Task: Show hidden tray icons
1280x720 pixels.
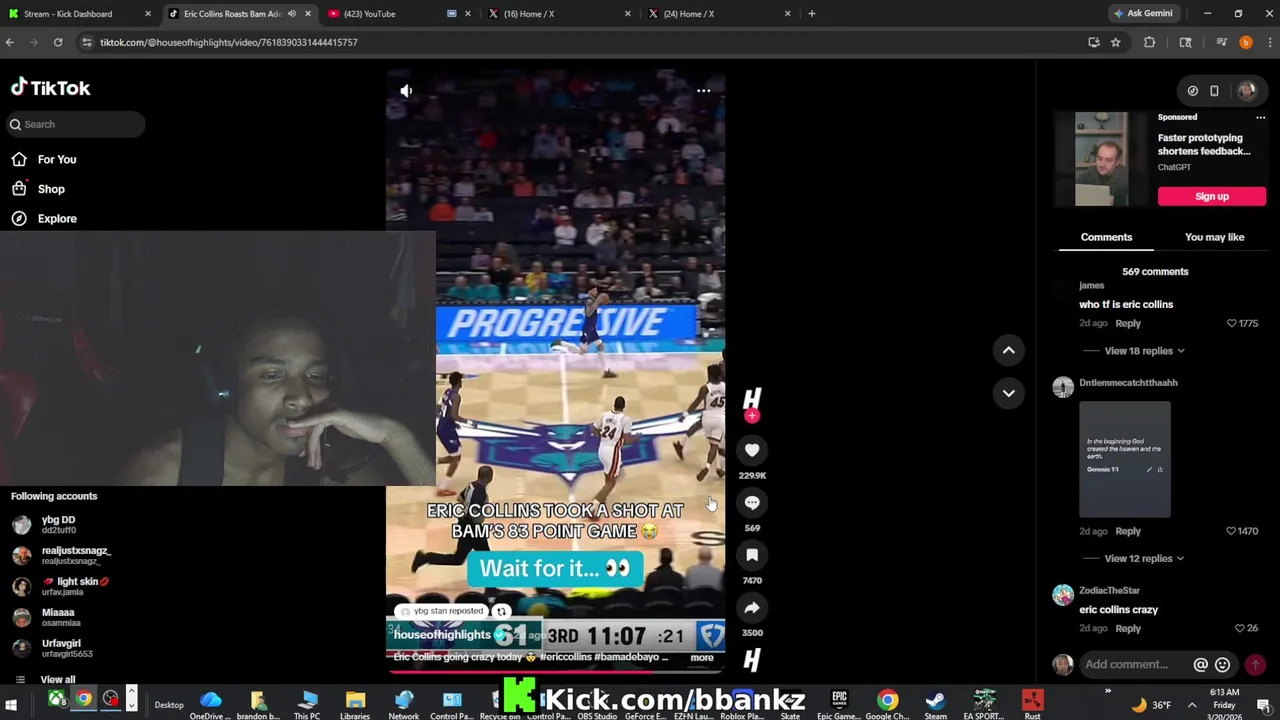Action: 1192,705
